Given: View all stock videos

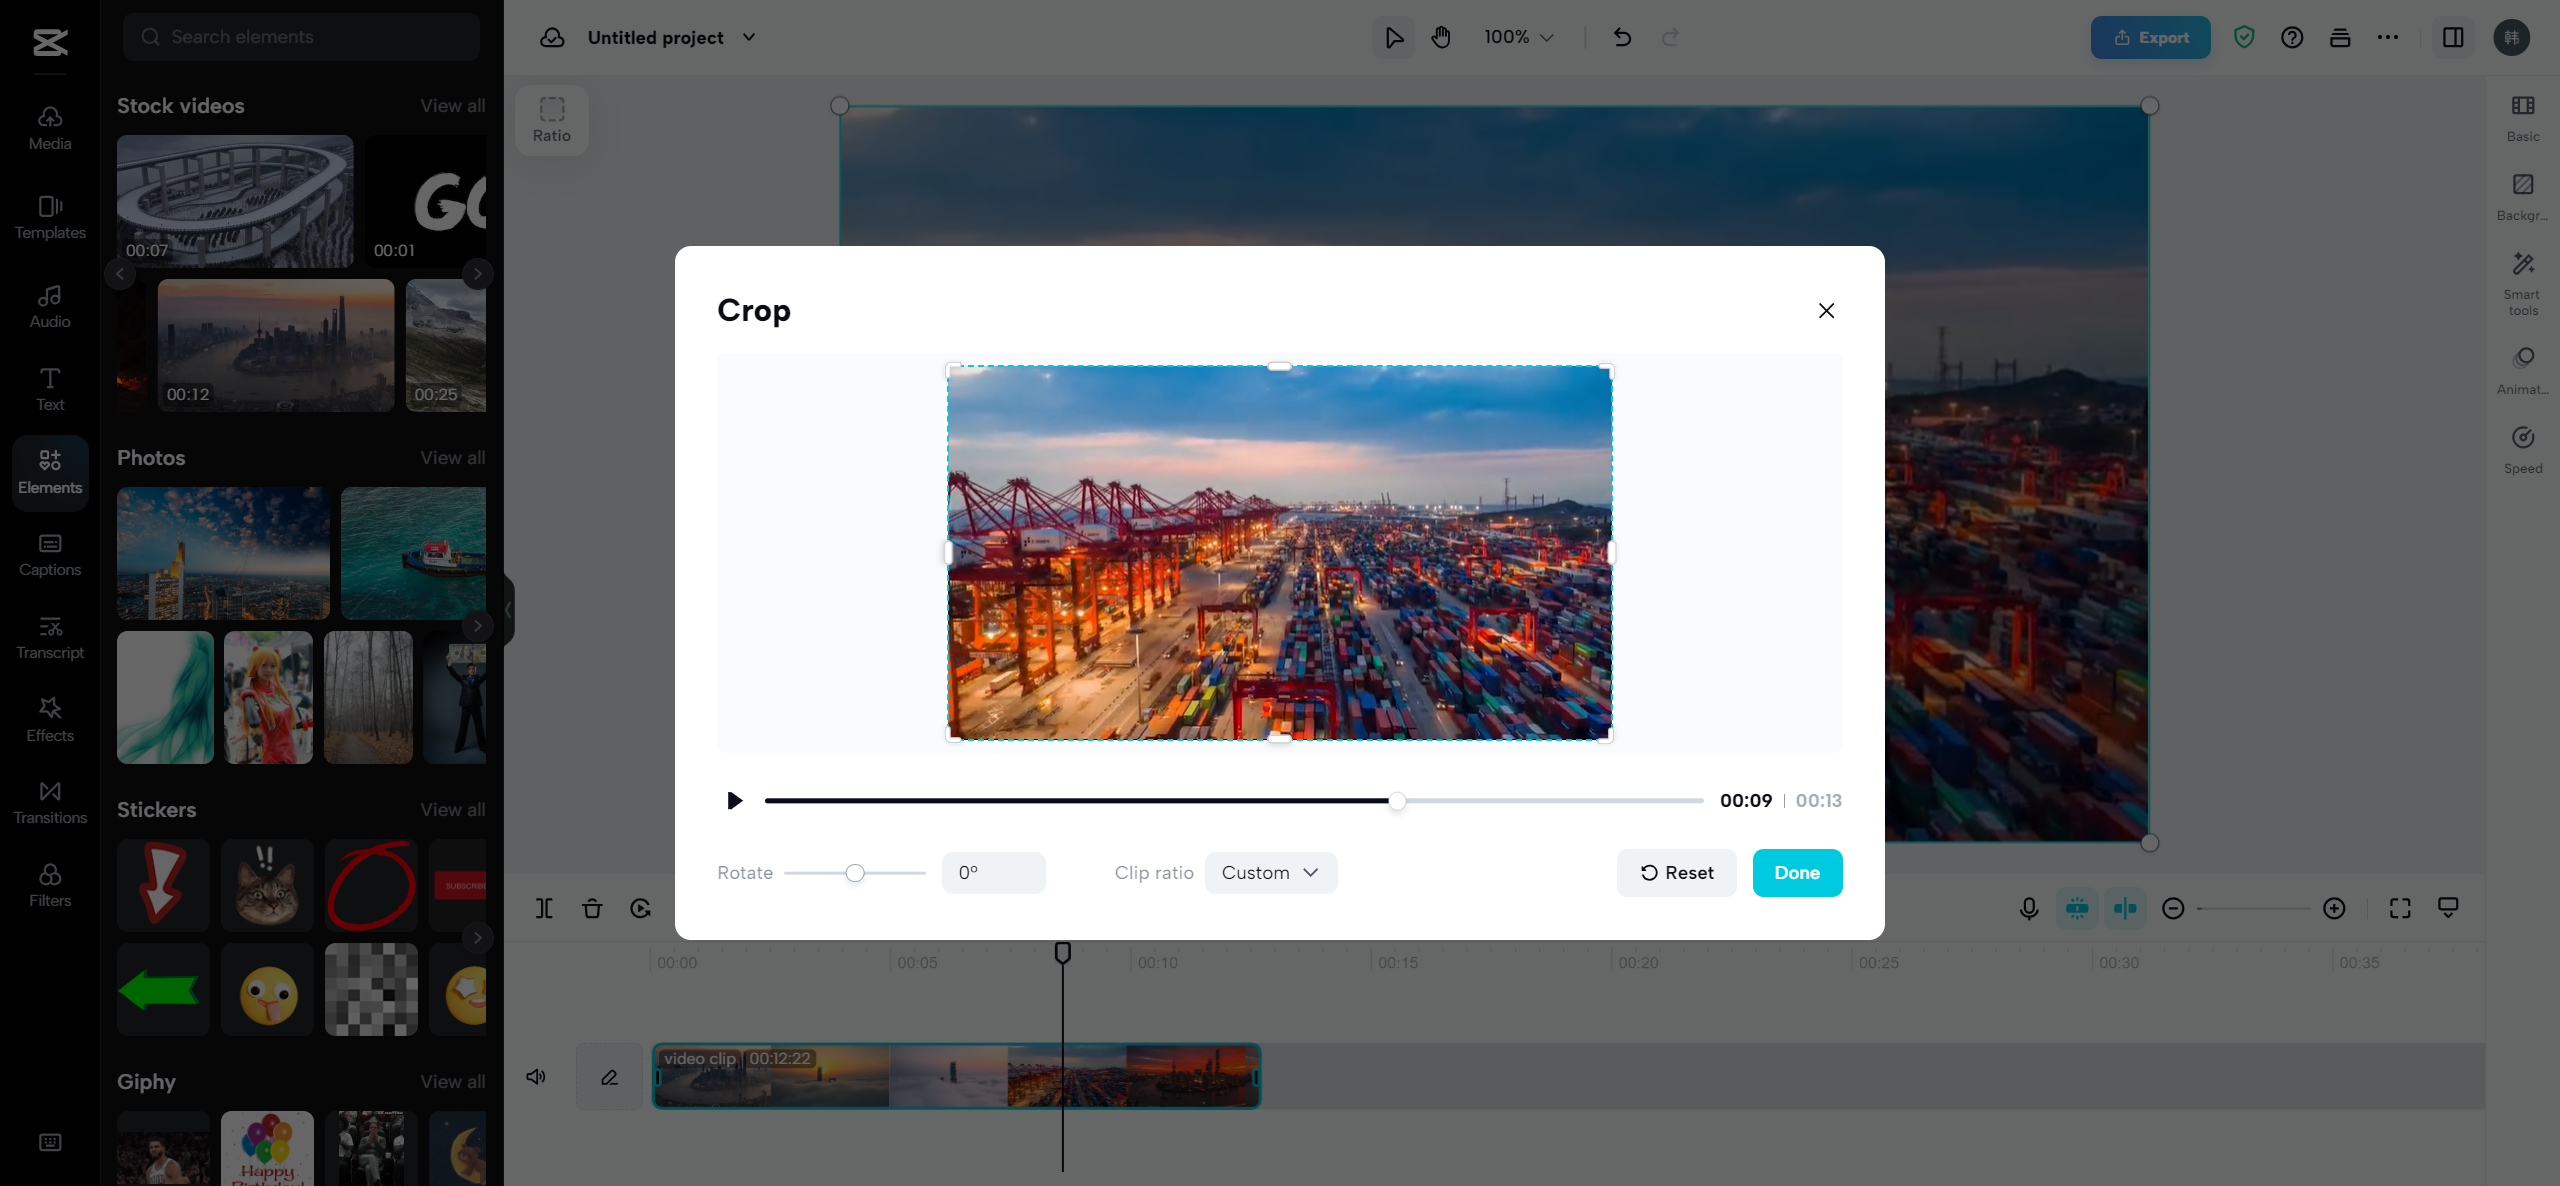Looking at the screenshot, I should coord(452,105).
